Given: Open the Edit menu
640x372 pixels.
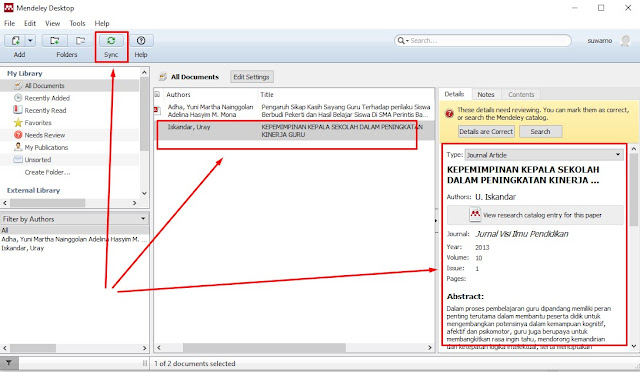Looking at the screenshot, I should point(30,23).
